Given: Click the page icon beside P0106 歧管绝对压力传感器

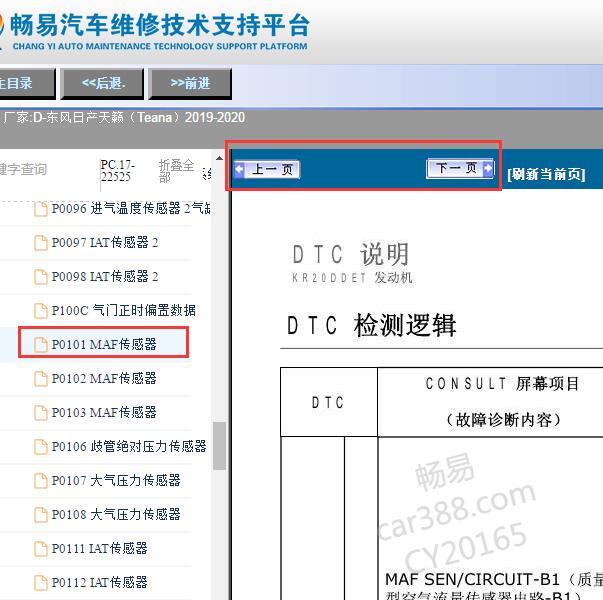Looking at the screenshot, I should coord(41,447).
